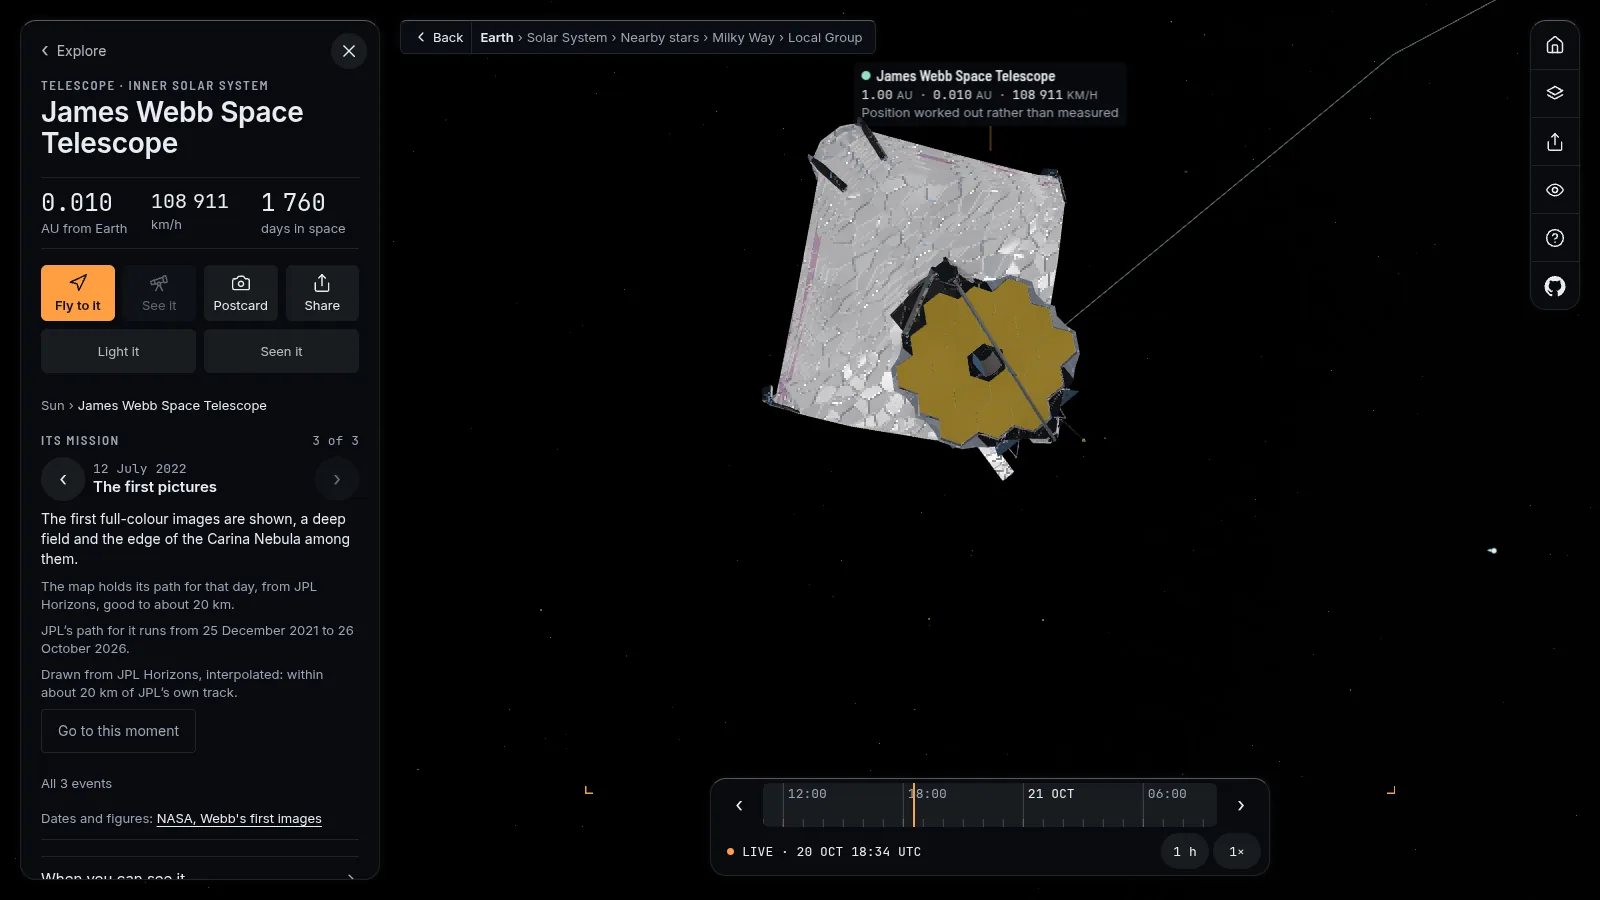Open All 3 events list
This screenshot has height=900, width=1600.
click(76, 783)
